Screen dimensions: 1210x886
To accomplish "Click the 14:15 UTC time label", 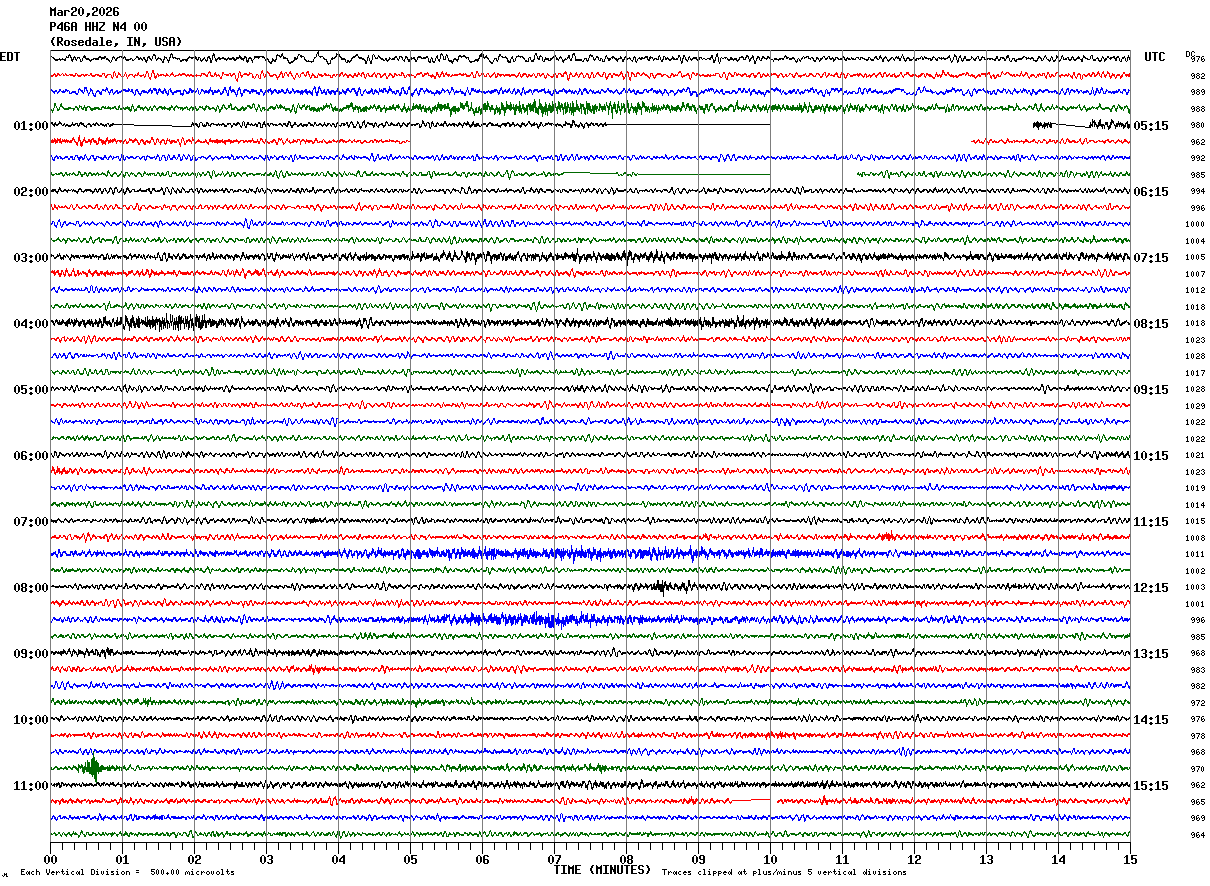I will (1150, 720).
